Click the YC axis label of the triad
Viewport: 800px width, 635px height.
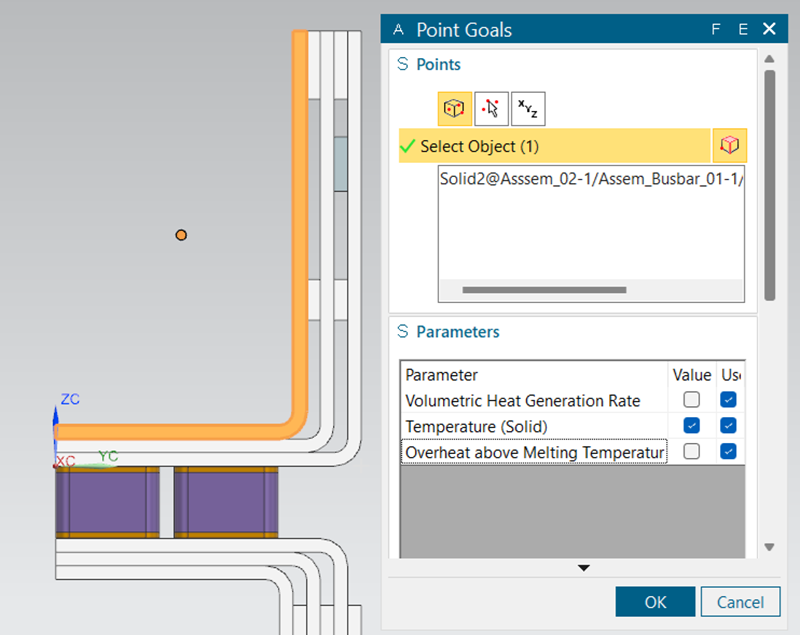(x=108, y=455)
